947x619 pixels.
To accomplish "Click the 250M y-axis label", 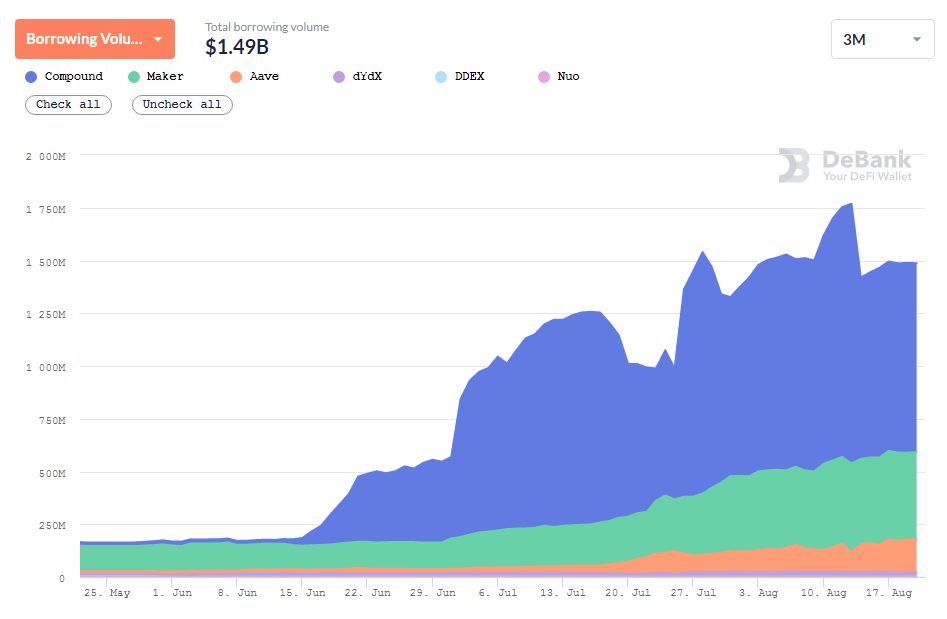I will 53,525.
